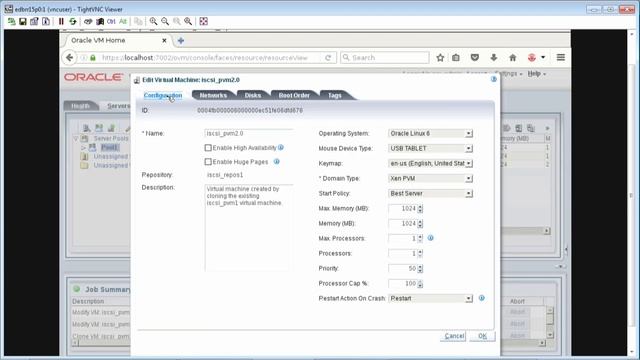The width and height of the screenshot is (640, 360).
Task: Show info for Huge Pages
Action: [277, 162]
